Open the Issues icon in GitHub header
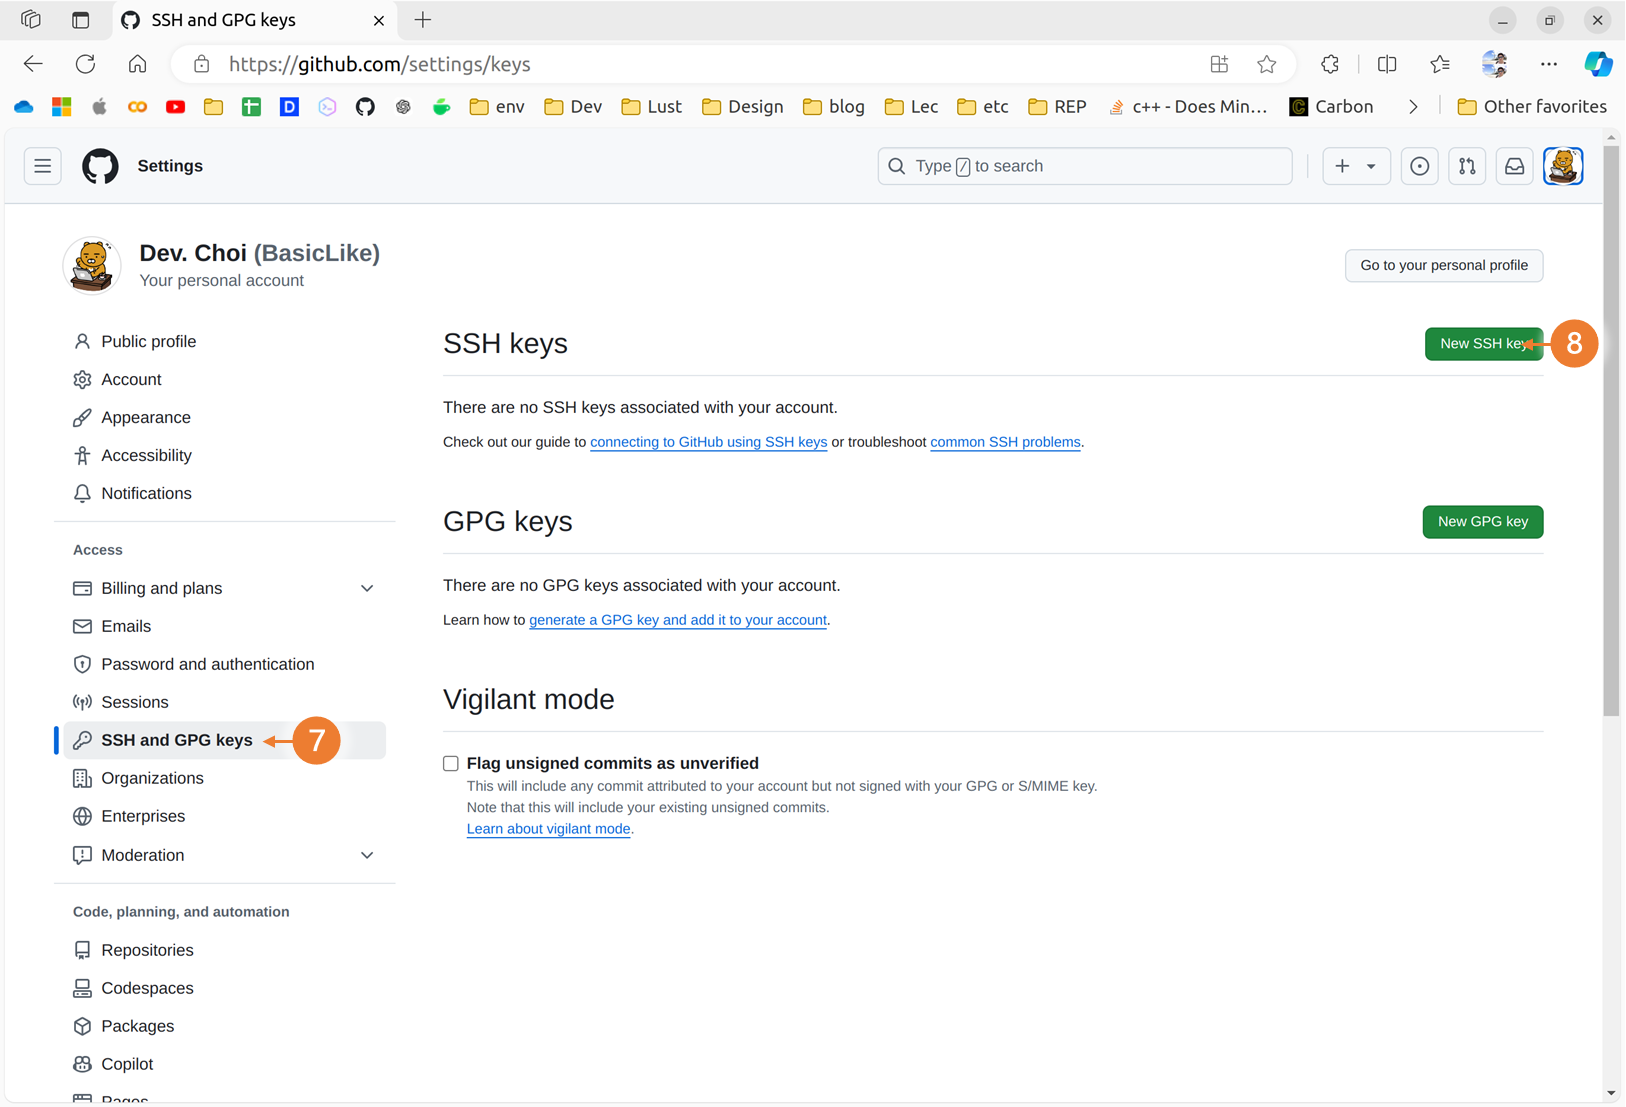 pyautogui.click(x=1419, y=166)
